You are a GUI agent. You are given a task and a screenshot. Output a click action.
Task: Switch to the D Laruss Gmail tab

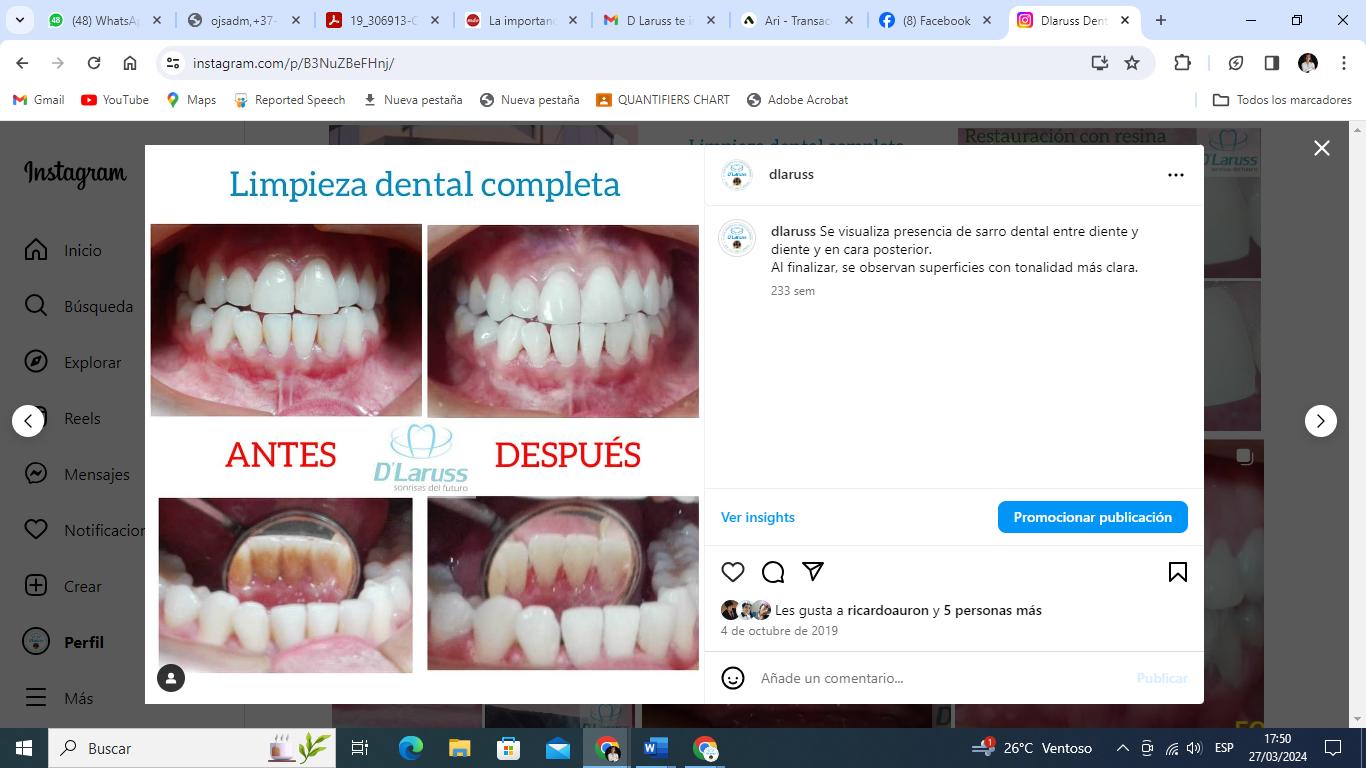pos(662,20)
